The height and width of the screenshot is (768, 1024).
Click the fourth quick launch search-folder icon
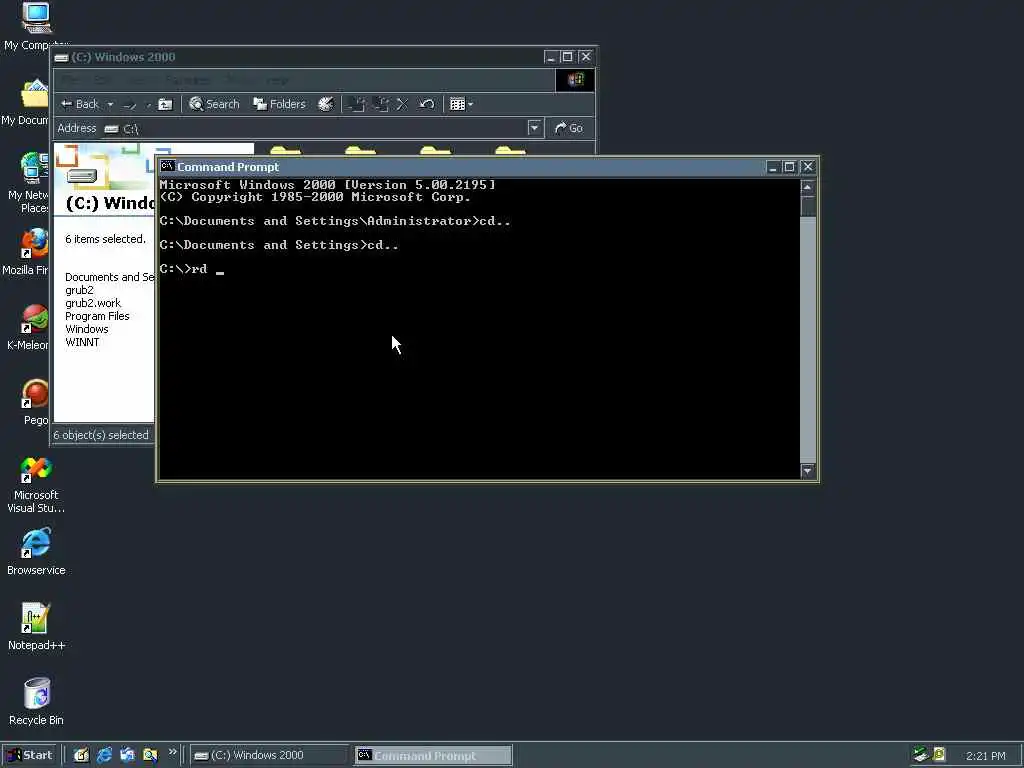pos(150,755)
